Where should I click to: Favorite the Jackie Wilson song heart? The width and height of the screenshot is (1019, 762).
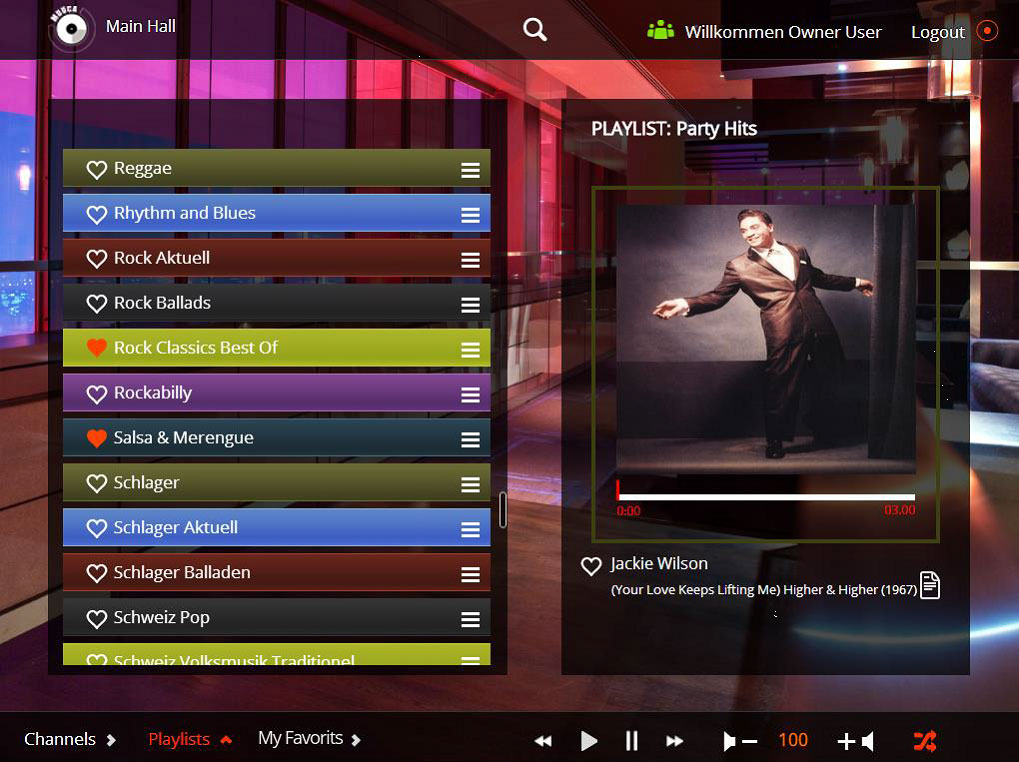tap(591, 566)
